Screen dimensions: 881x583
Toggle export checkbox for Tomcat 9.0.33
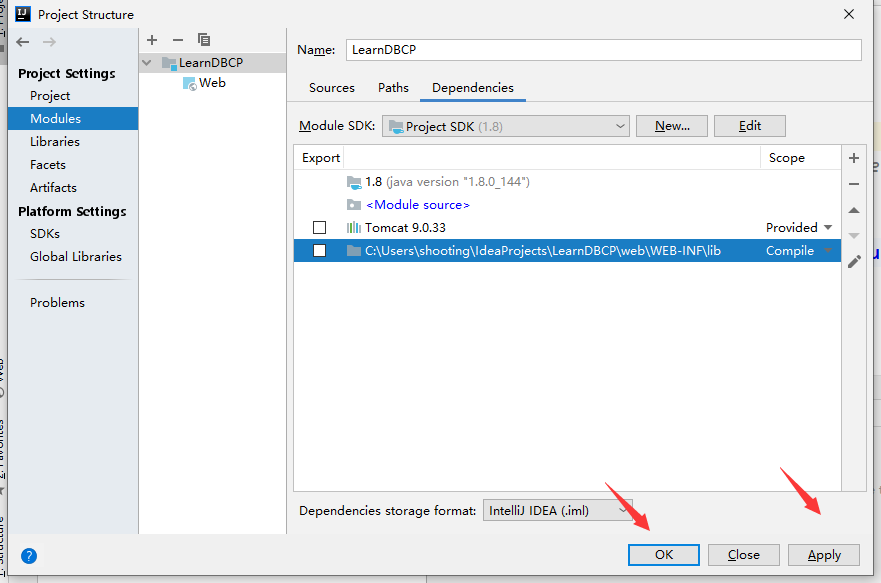(319, 227)
